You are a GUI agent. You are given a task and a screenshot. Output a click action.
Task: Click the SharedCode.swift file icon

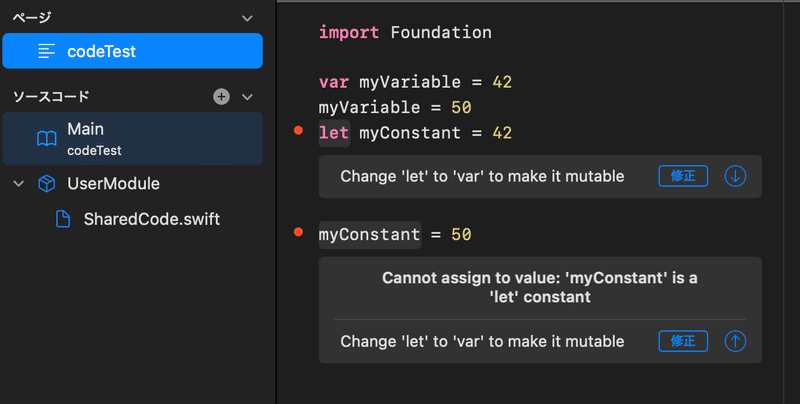[62, 219]
